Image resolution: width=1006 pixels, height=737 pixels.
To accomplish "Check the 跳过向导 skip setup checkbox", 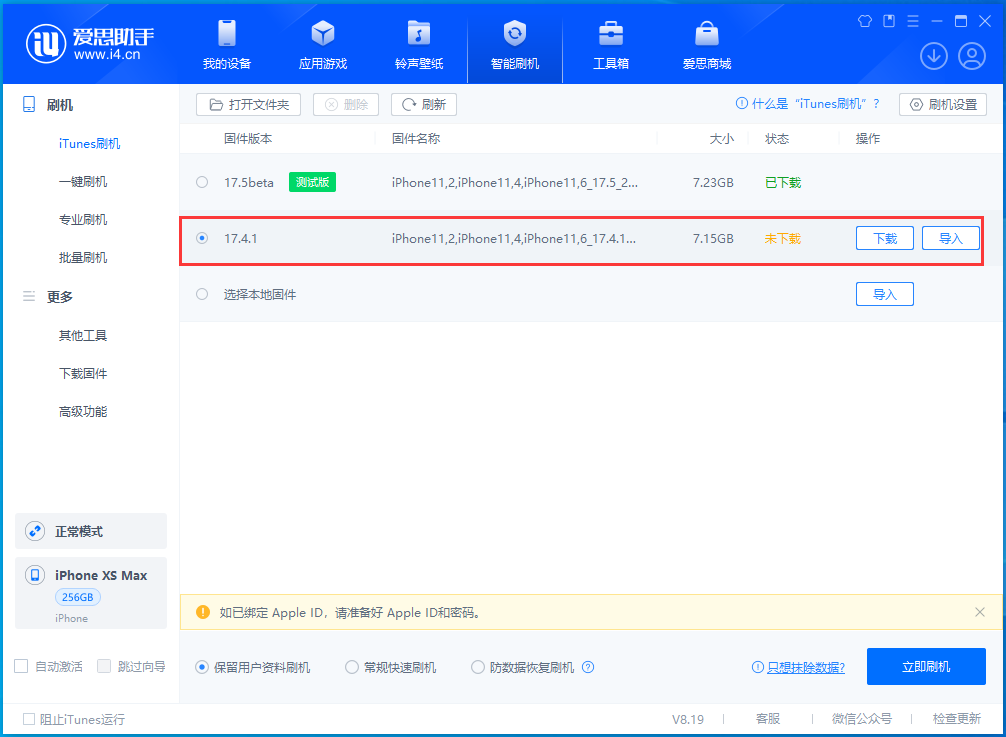I will click(103, 666).
